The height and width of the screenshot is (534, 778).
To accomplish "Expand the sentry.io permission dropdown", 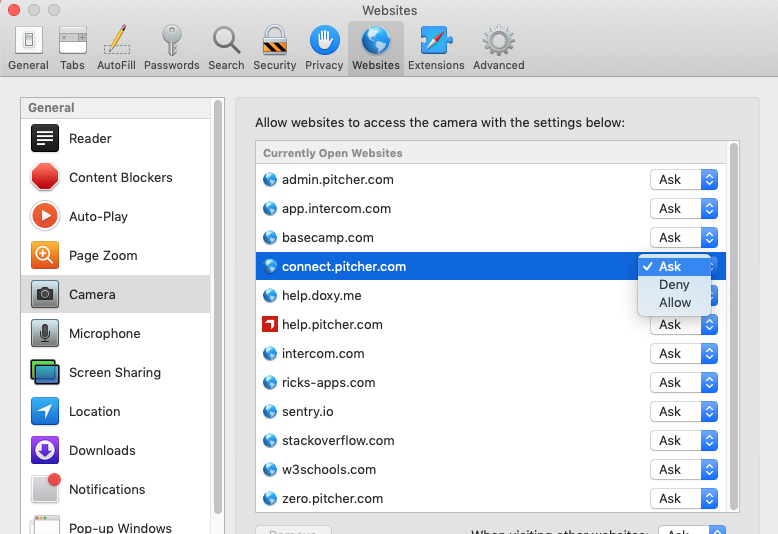I will pos(684,412).
